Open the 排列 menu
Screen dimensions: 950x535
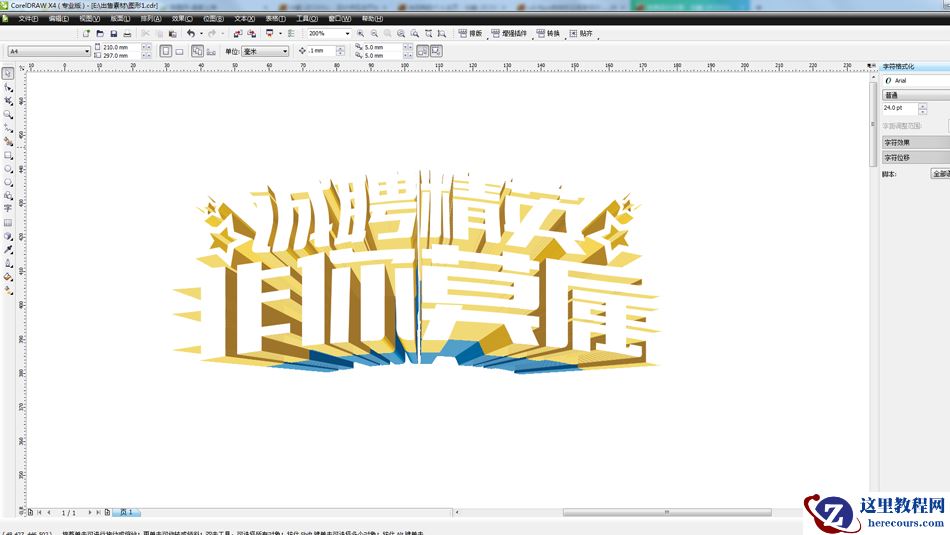[151, 19]
